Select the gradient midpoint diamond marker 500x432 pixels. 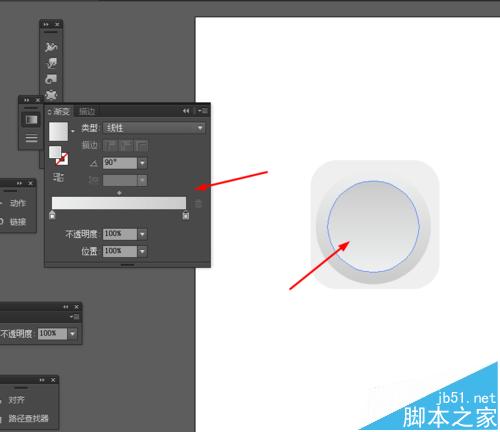tap(119, 193)
